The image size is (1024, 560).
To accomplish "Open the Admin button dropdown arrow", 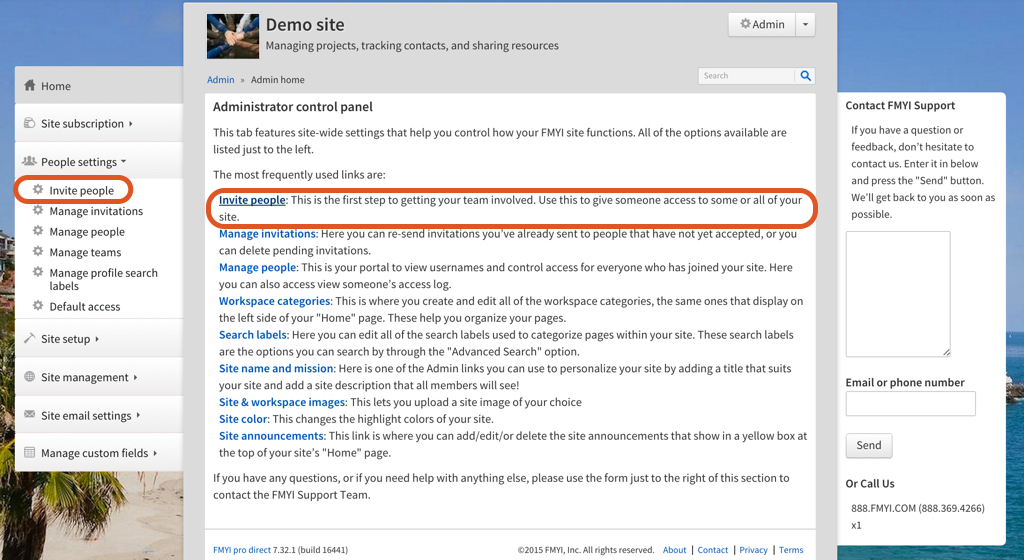I will [807, 25].
